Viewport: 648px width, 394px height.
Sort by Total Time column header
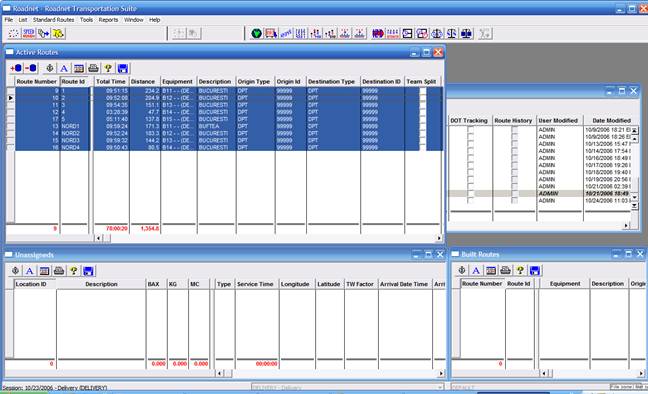[x=111, y=81]
